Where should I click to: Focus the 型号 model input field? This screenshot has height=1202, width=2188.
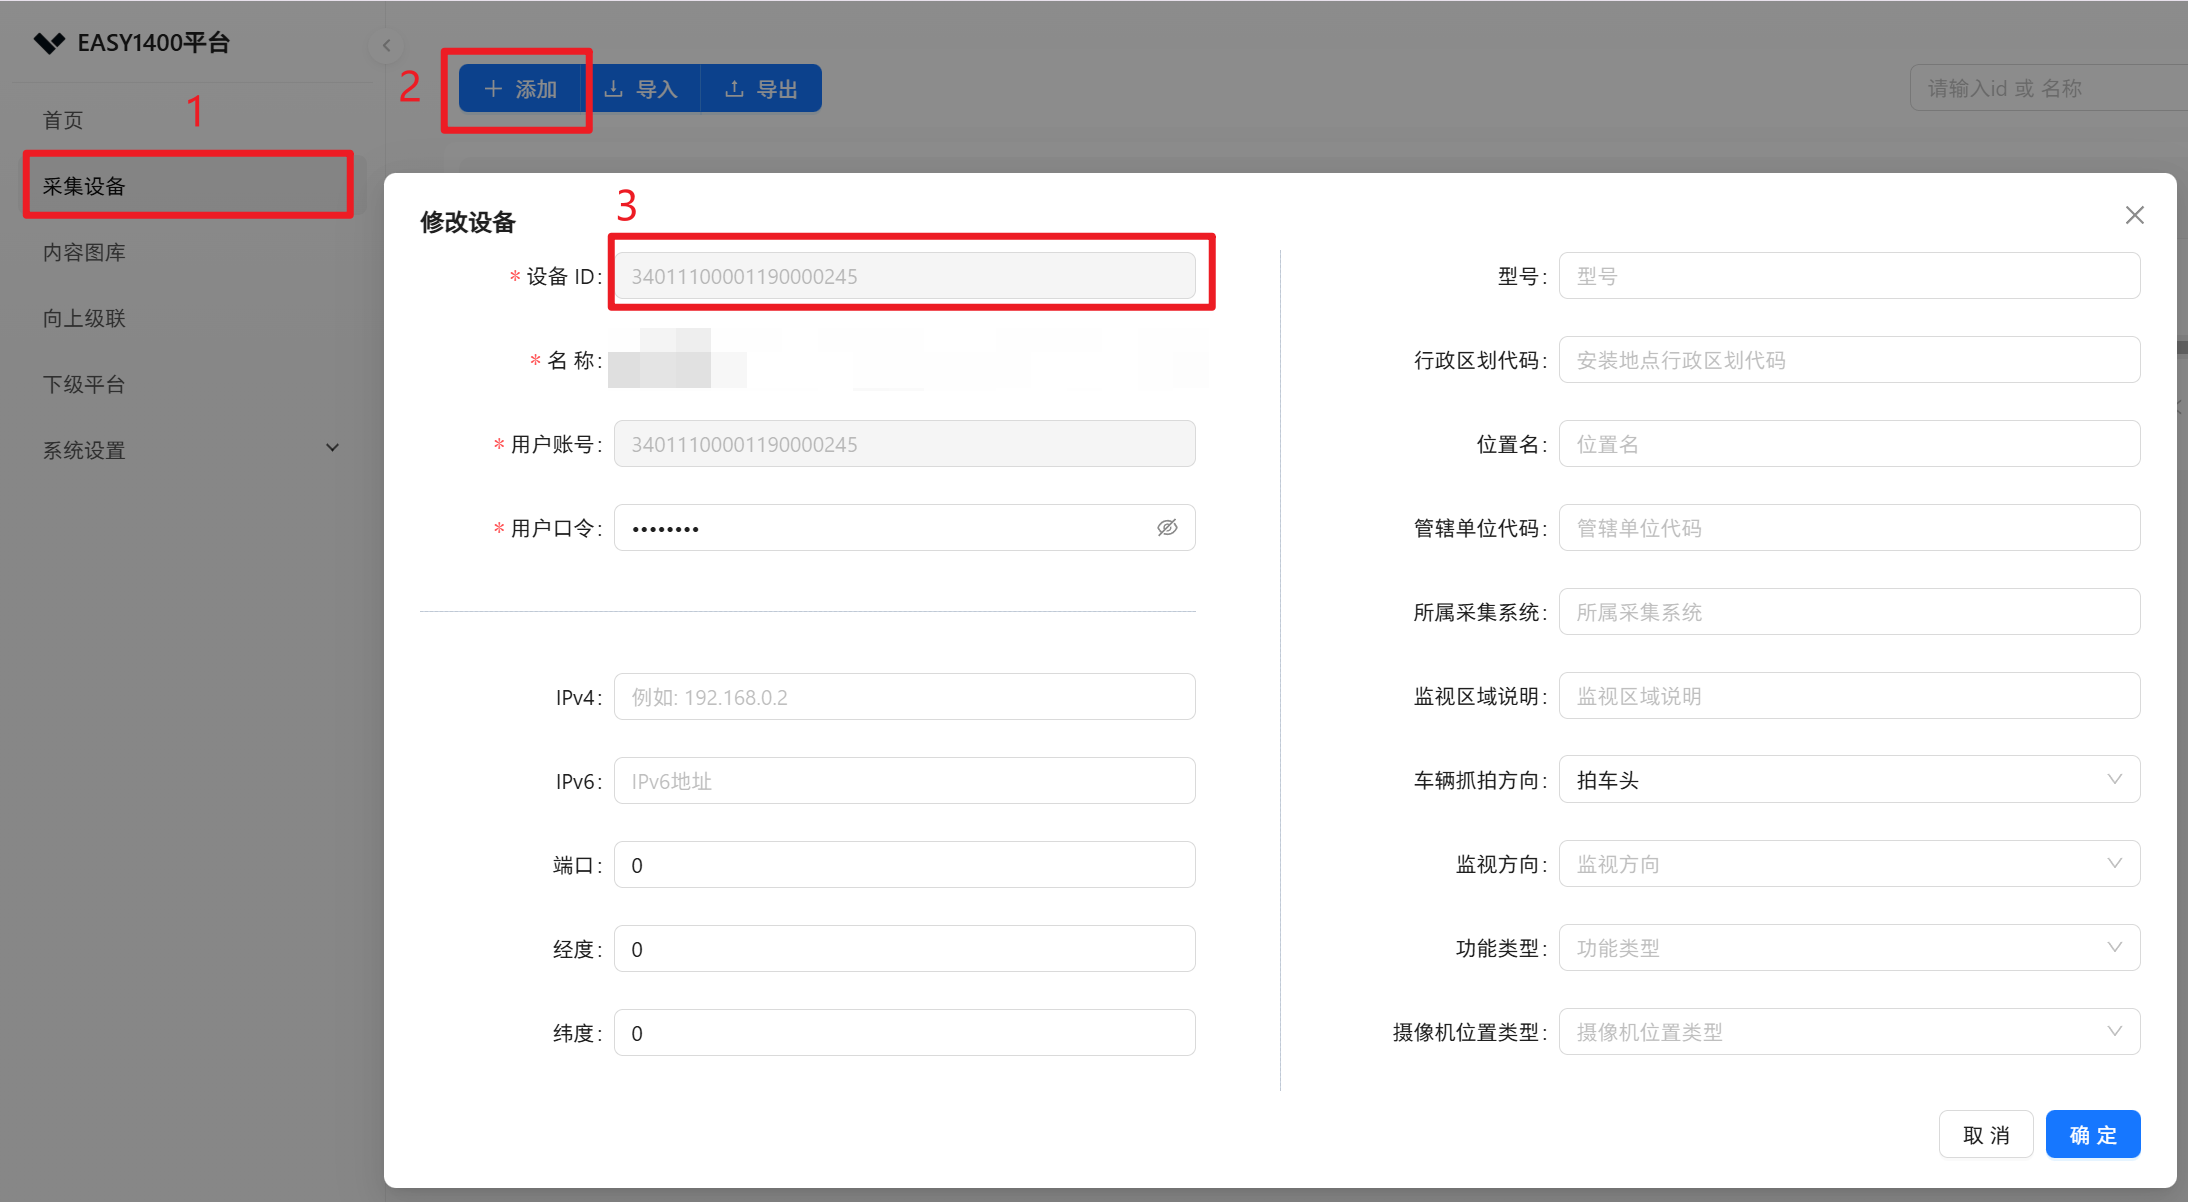coord(1848,276)
